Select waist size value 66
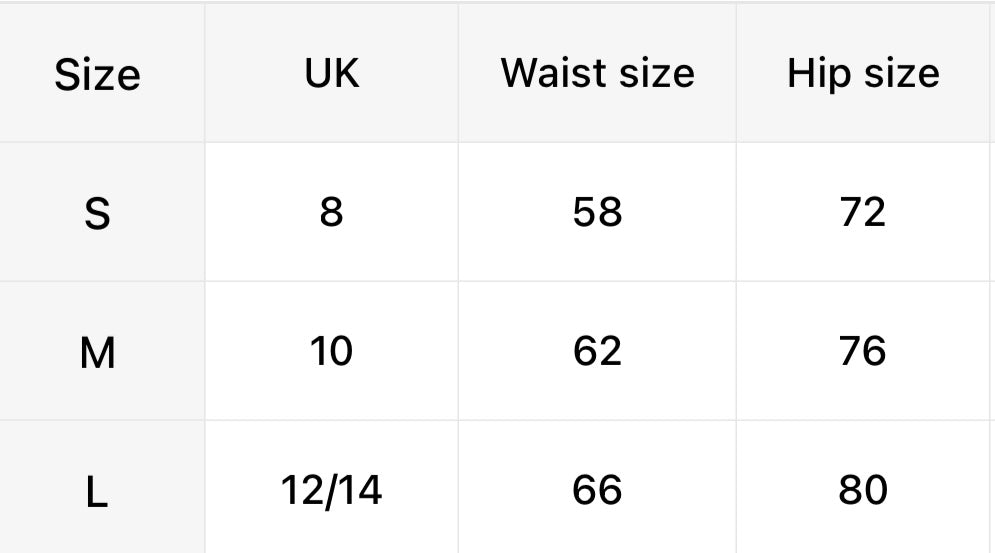The width and height of the screenshot is (995, 553). 597,490
